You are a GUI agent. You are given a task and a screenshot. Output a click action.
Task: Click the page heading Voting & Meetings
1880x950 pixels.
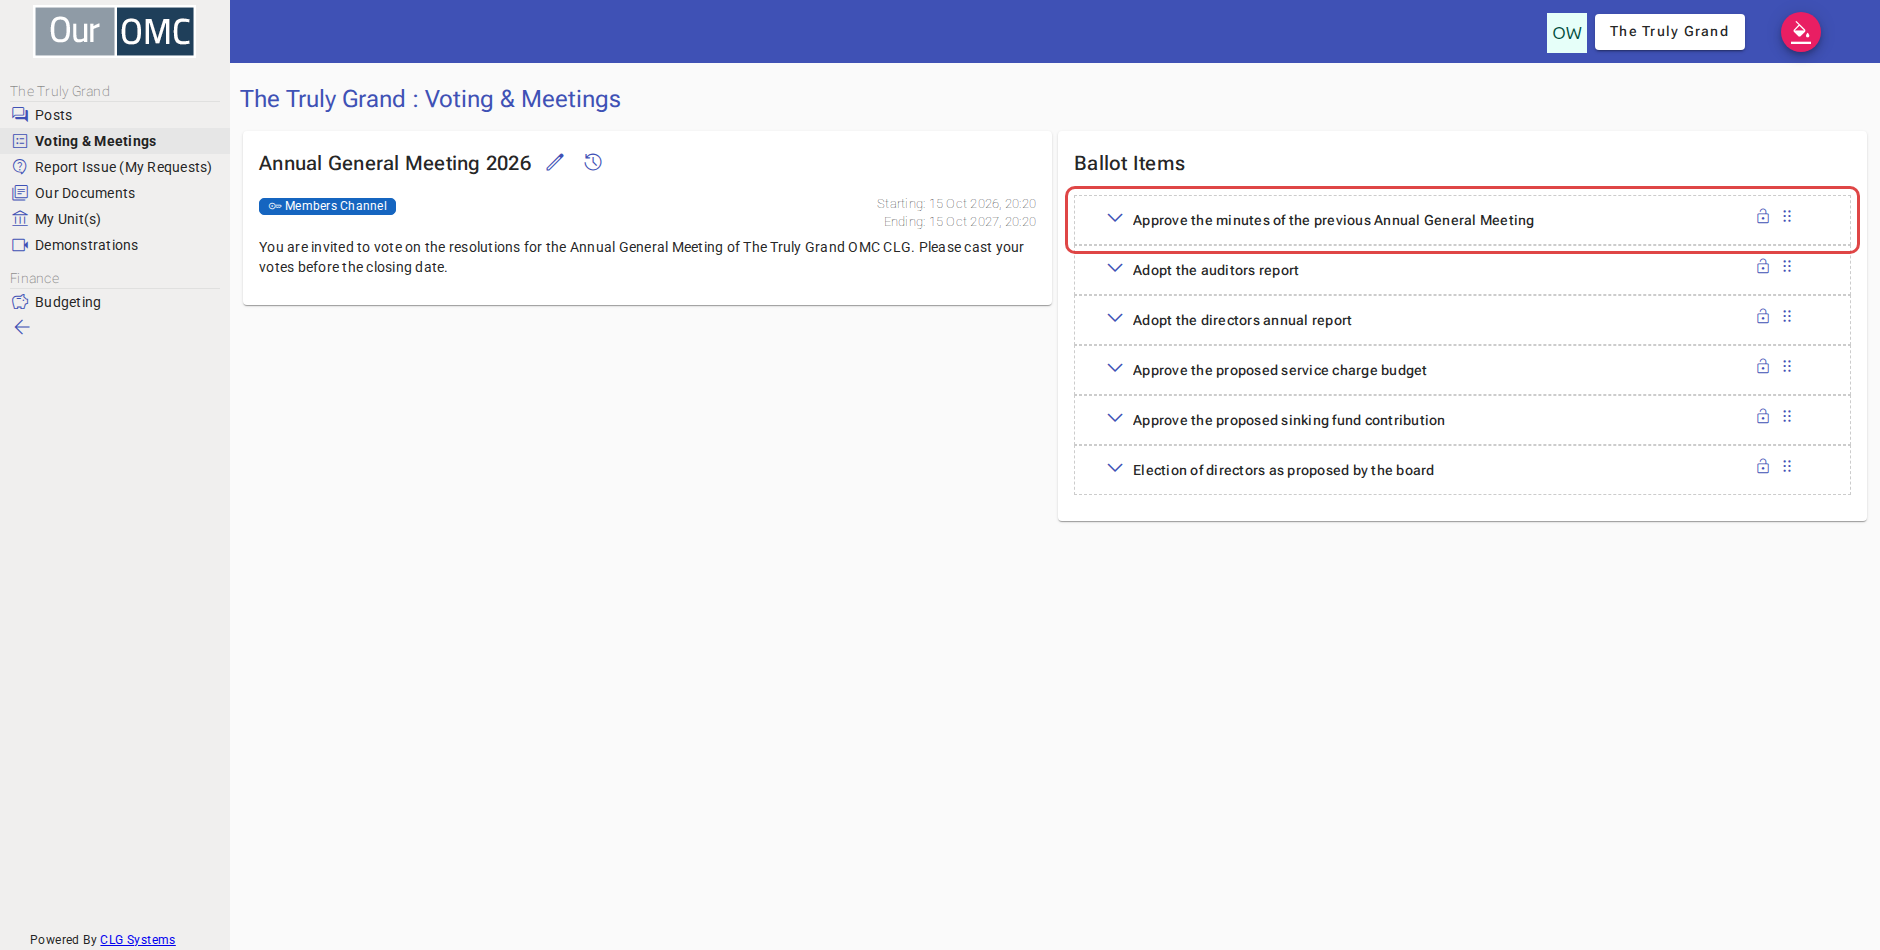click(430, 99)
